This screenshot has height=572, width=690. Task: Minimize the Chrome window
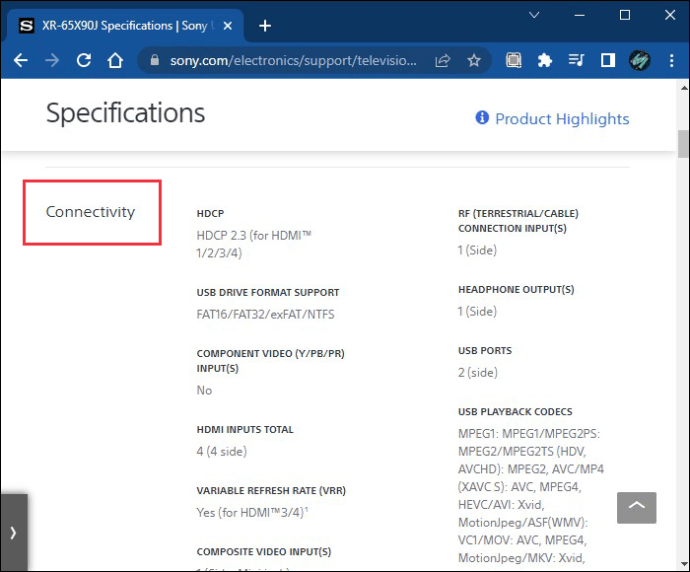pos(580,15)
